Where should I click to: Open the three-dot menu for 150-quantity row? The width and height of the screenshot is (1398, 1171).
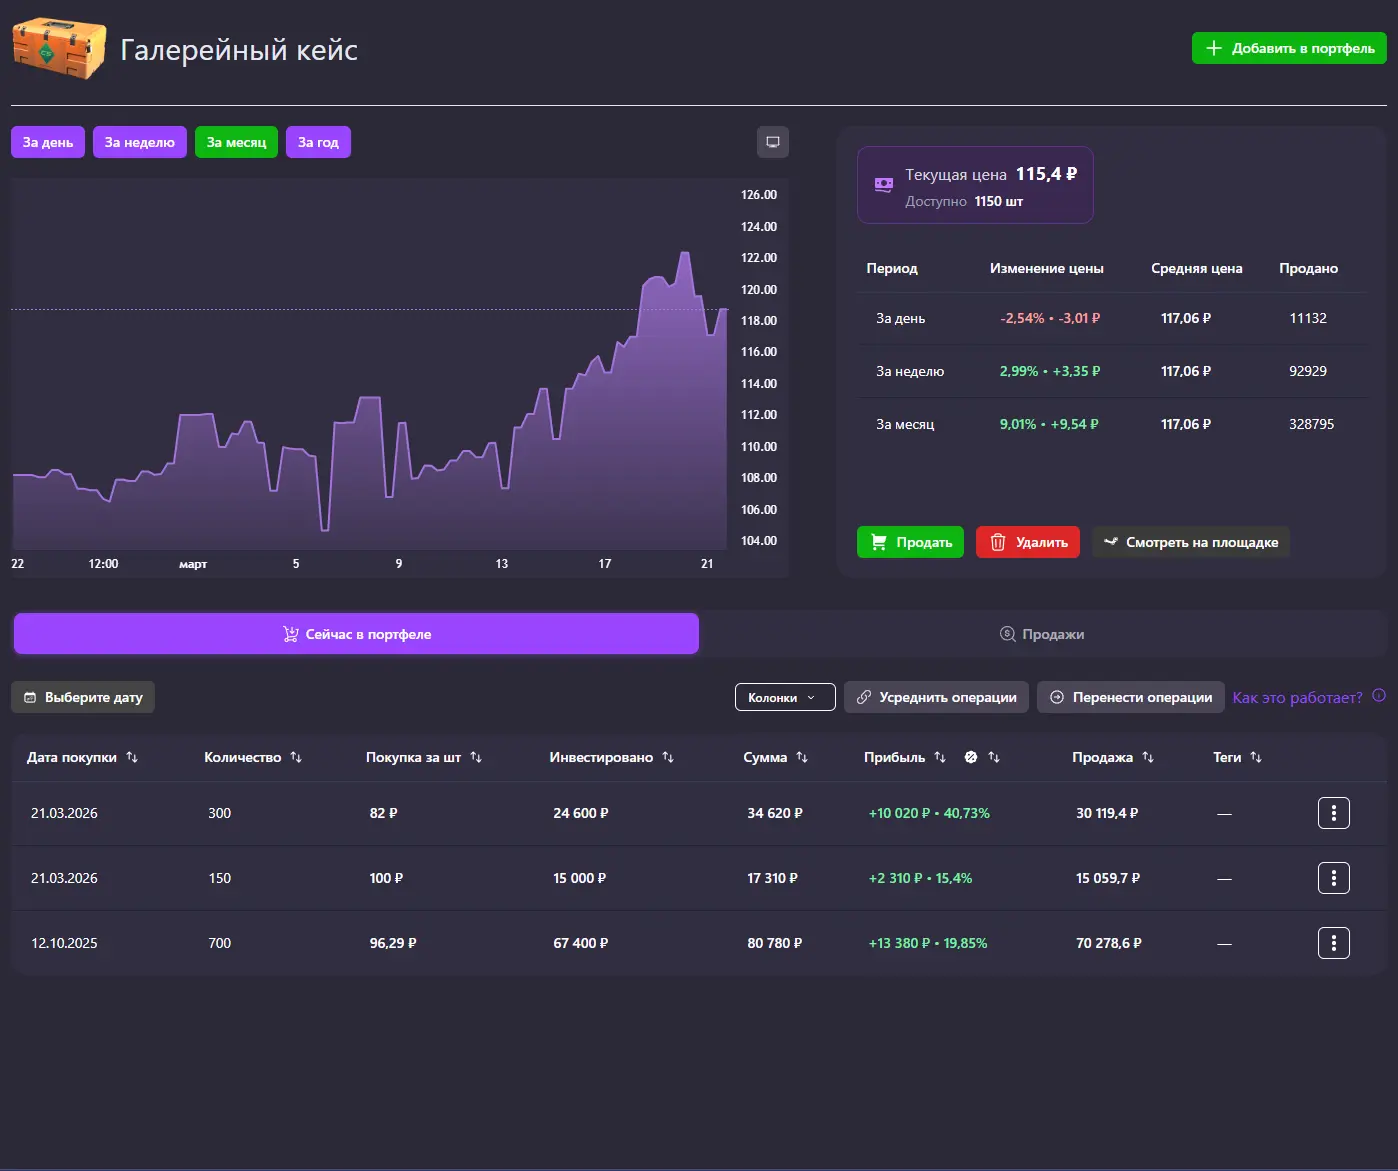(1333, 878)
